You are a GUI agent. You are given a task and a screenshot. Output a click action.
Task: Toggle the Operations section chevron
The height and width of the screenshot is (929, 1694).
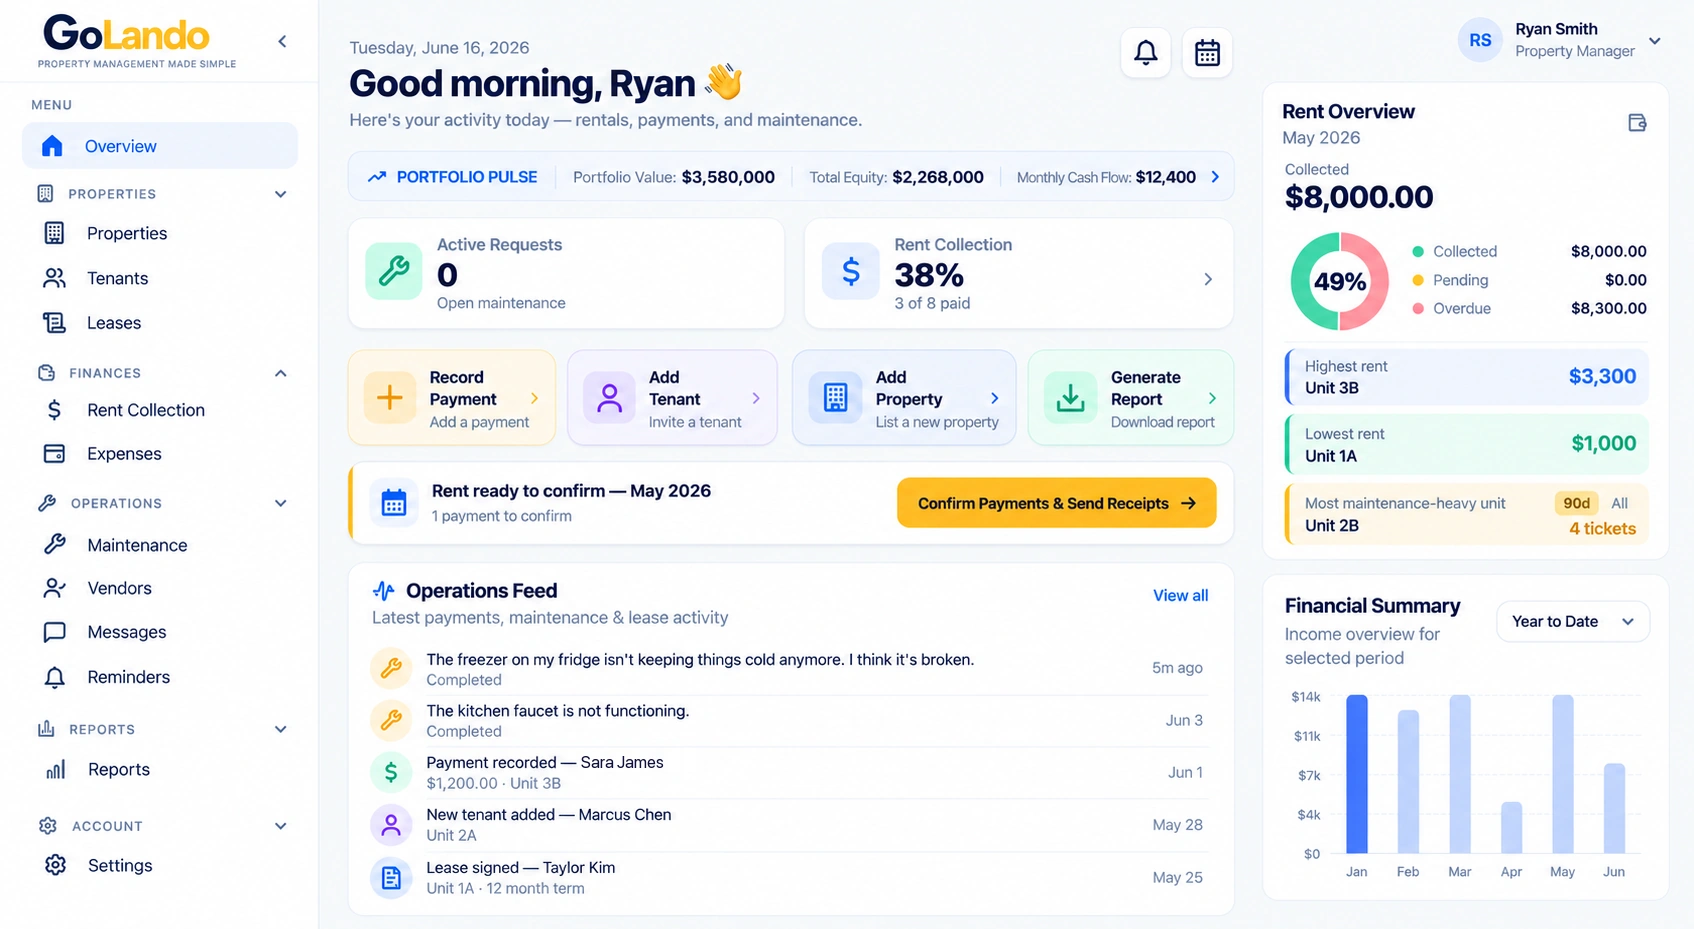[281, 503]
